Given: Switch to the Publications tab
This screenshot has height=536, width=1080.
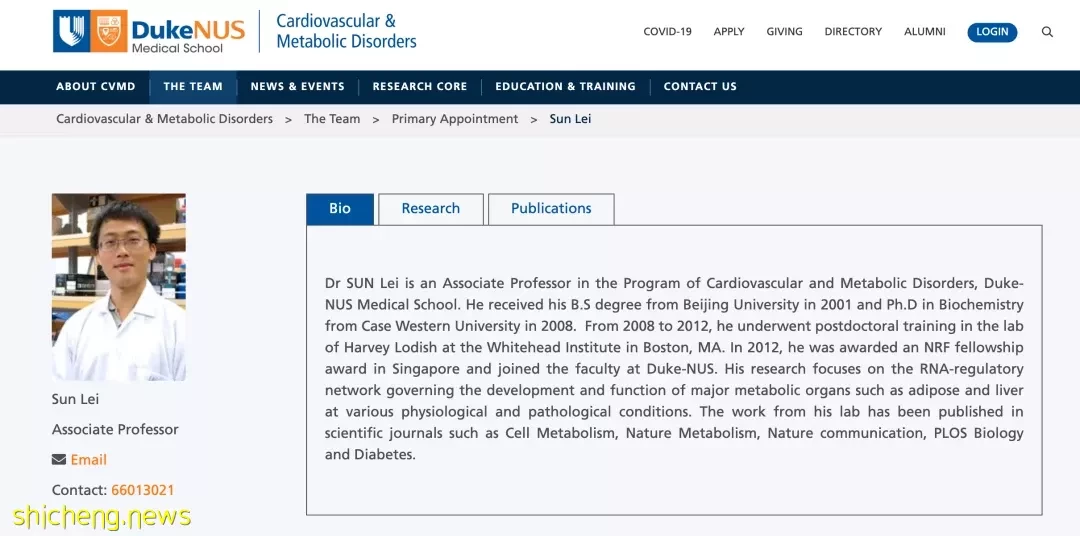Looking at the screenshot, I should click(x=551, y=209).
